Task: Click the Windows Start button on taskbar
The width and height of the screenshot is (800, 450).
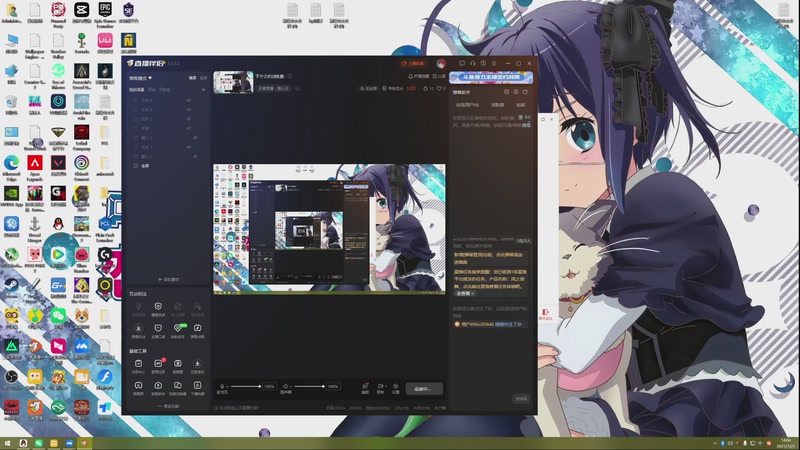Action: click(7, 443)
